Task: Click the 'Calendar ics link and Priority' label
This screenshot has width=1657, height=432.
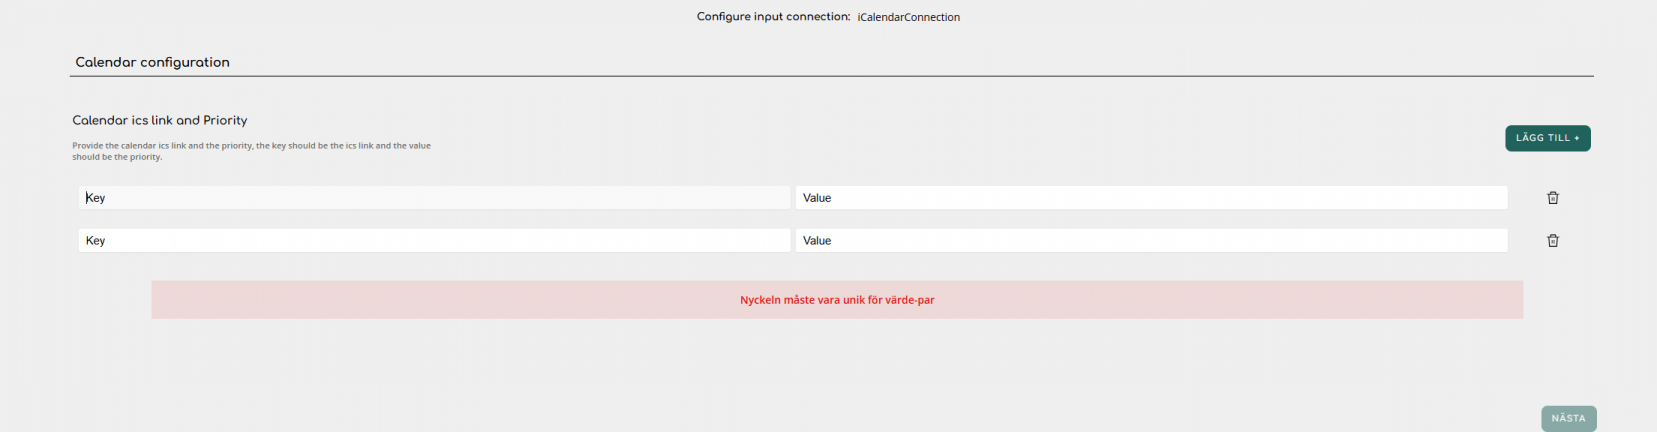Action: pyautogui.click(x=160, y=120)
